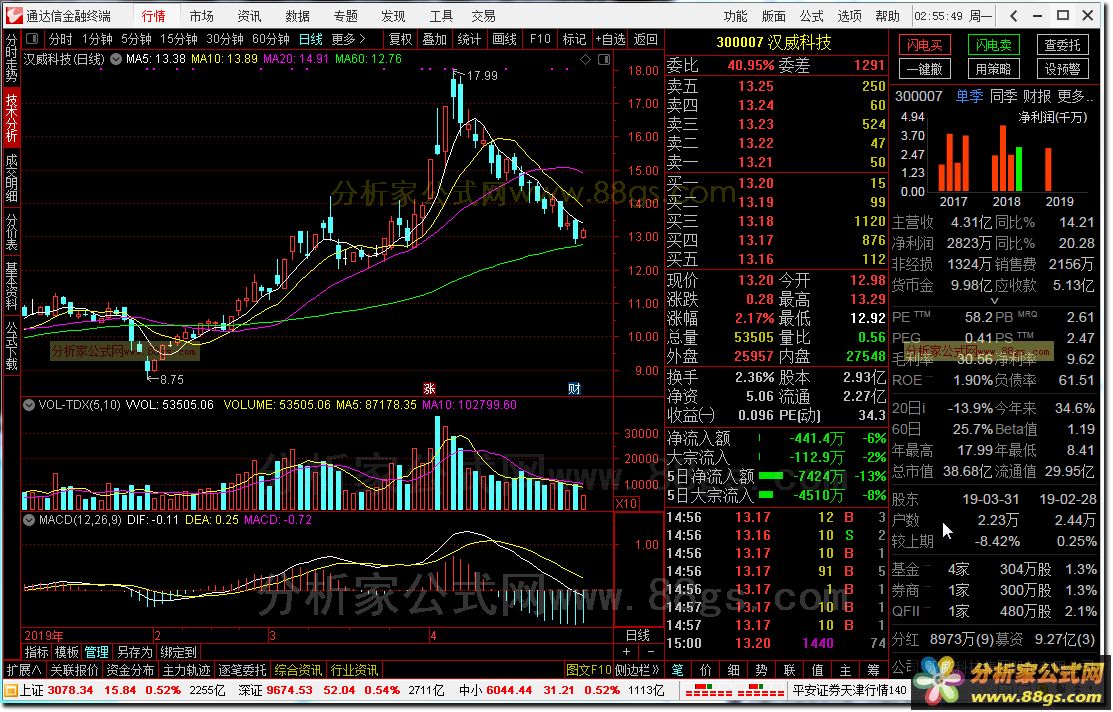Expand the finance data down arrow under 货币金
The height and width of the screenshot is (712, 1113).
point(994,302)
